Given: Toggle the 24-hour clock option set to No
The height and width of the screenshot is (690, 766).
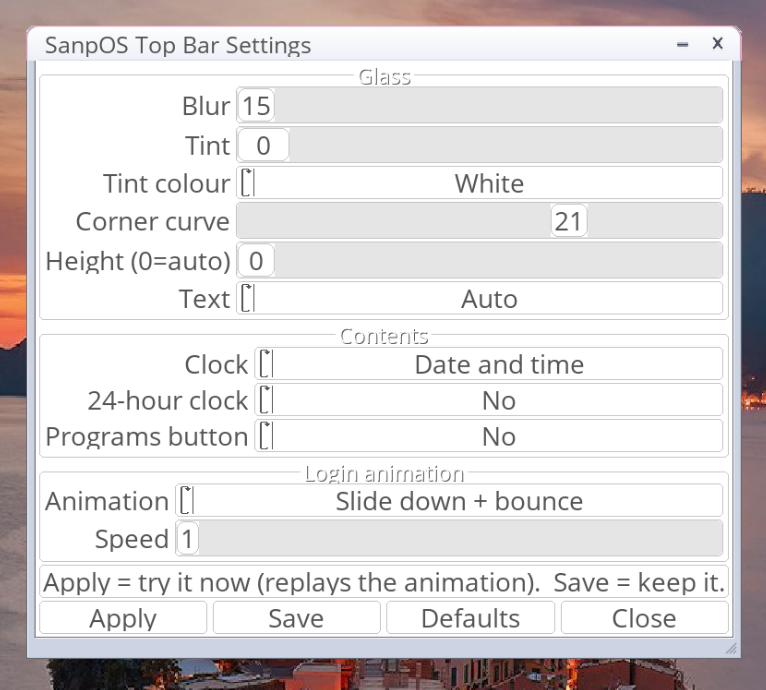Looking at the screenshot, I should tap(489, 400).
